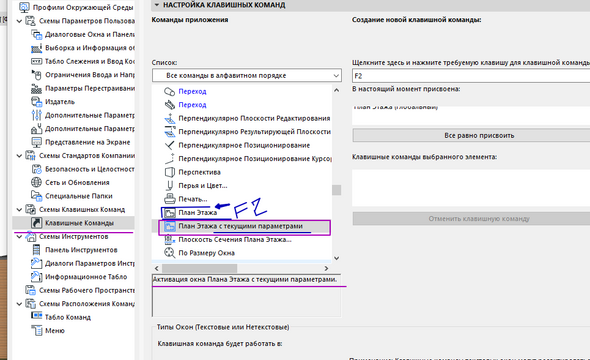Click command list vertical scrollbar up arrow
This screenshot has height=360, width=590.
tap(336, 90)
